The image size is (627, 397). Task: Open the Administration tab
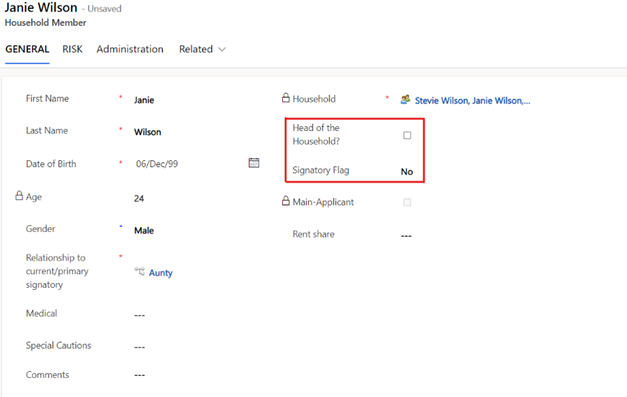(130, 49)
